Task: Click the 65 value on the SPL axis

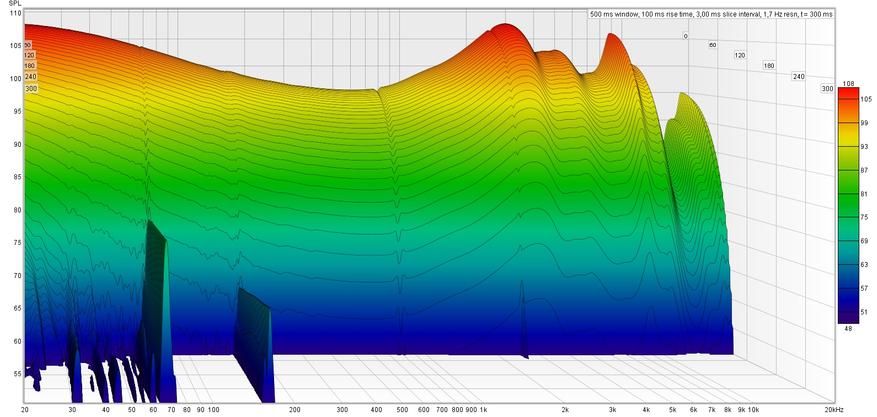Action: (18, 309)
